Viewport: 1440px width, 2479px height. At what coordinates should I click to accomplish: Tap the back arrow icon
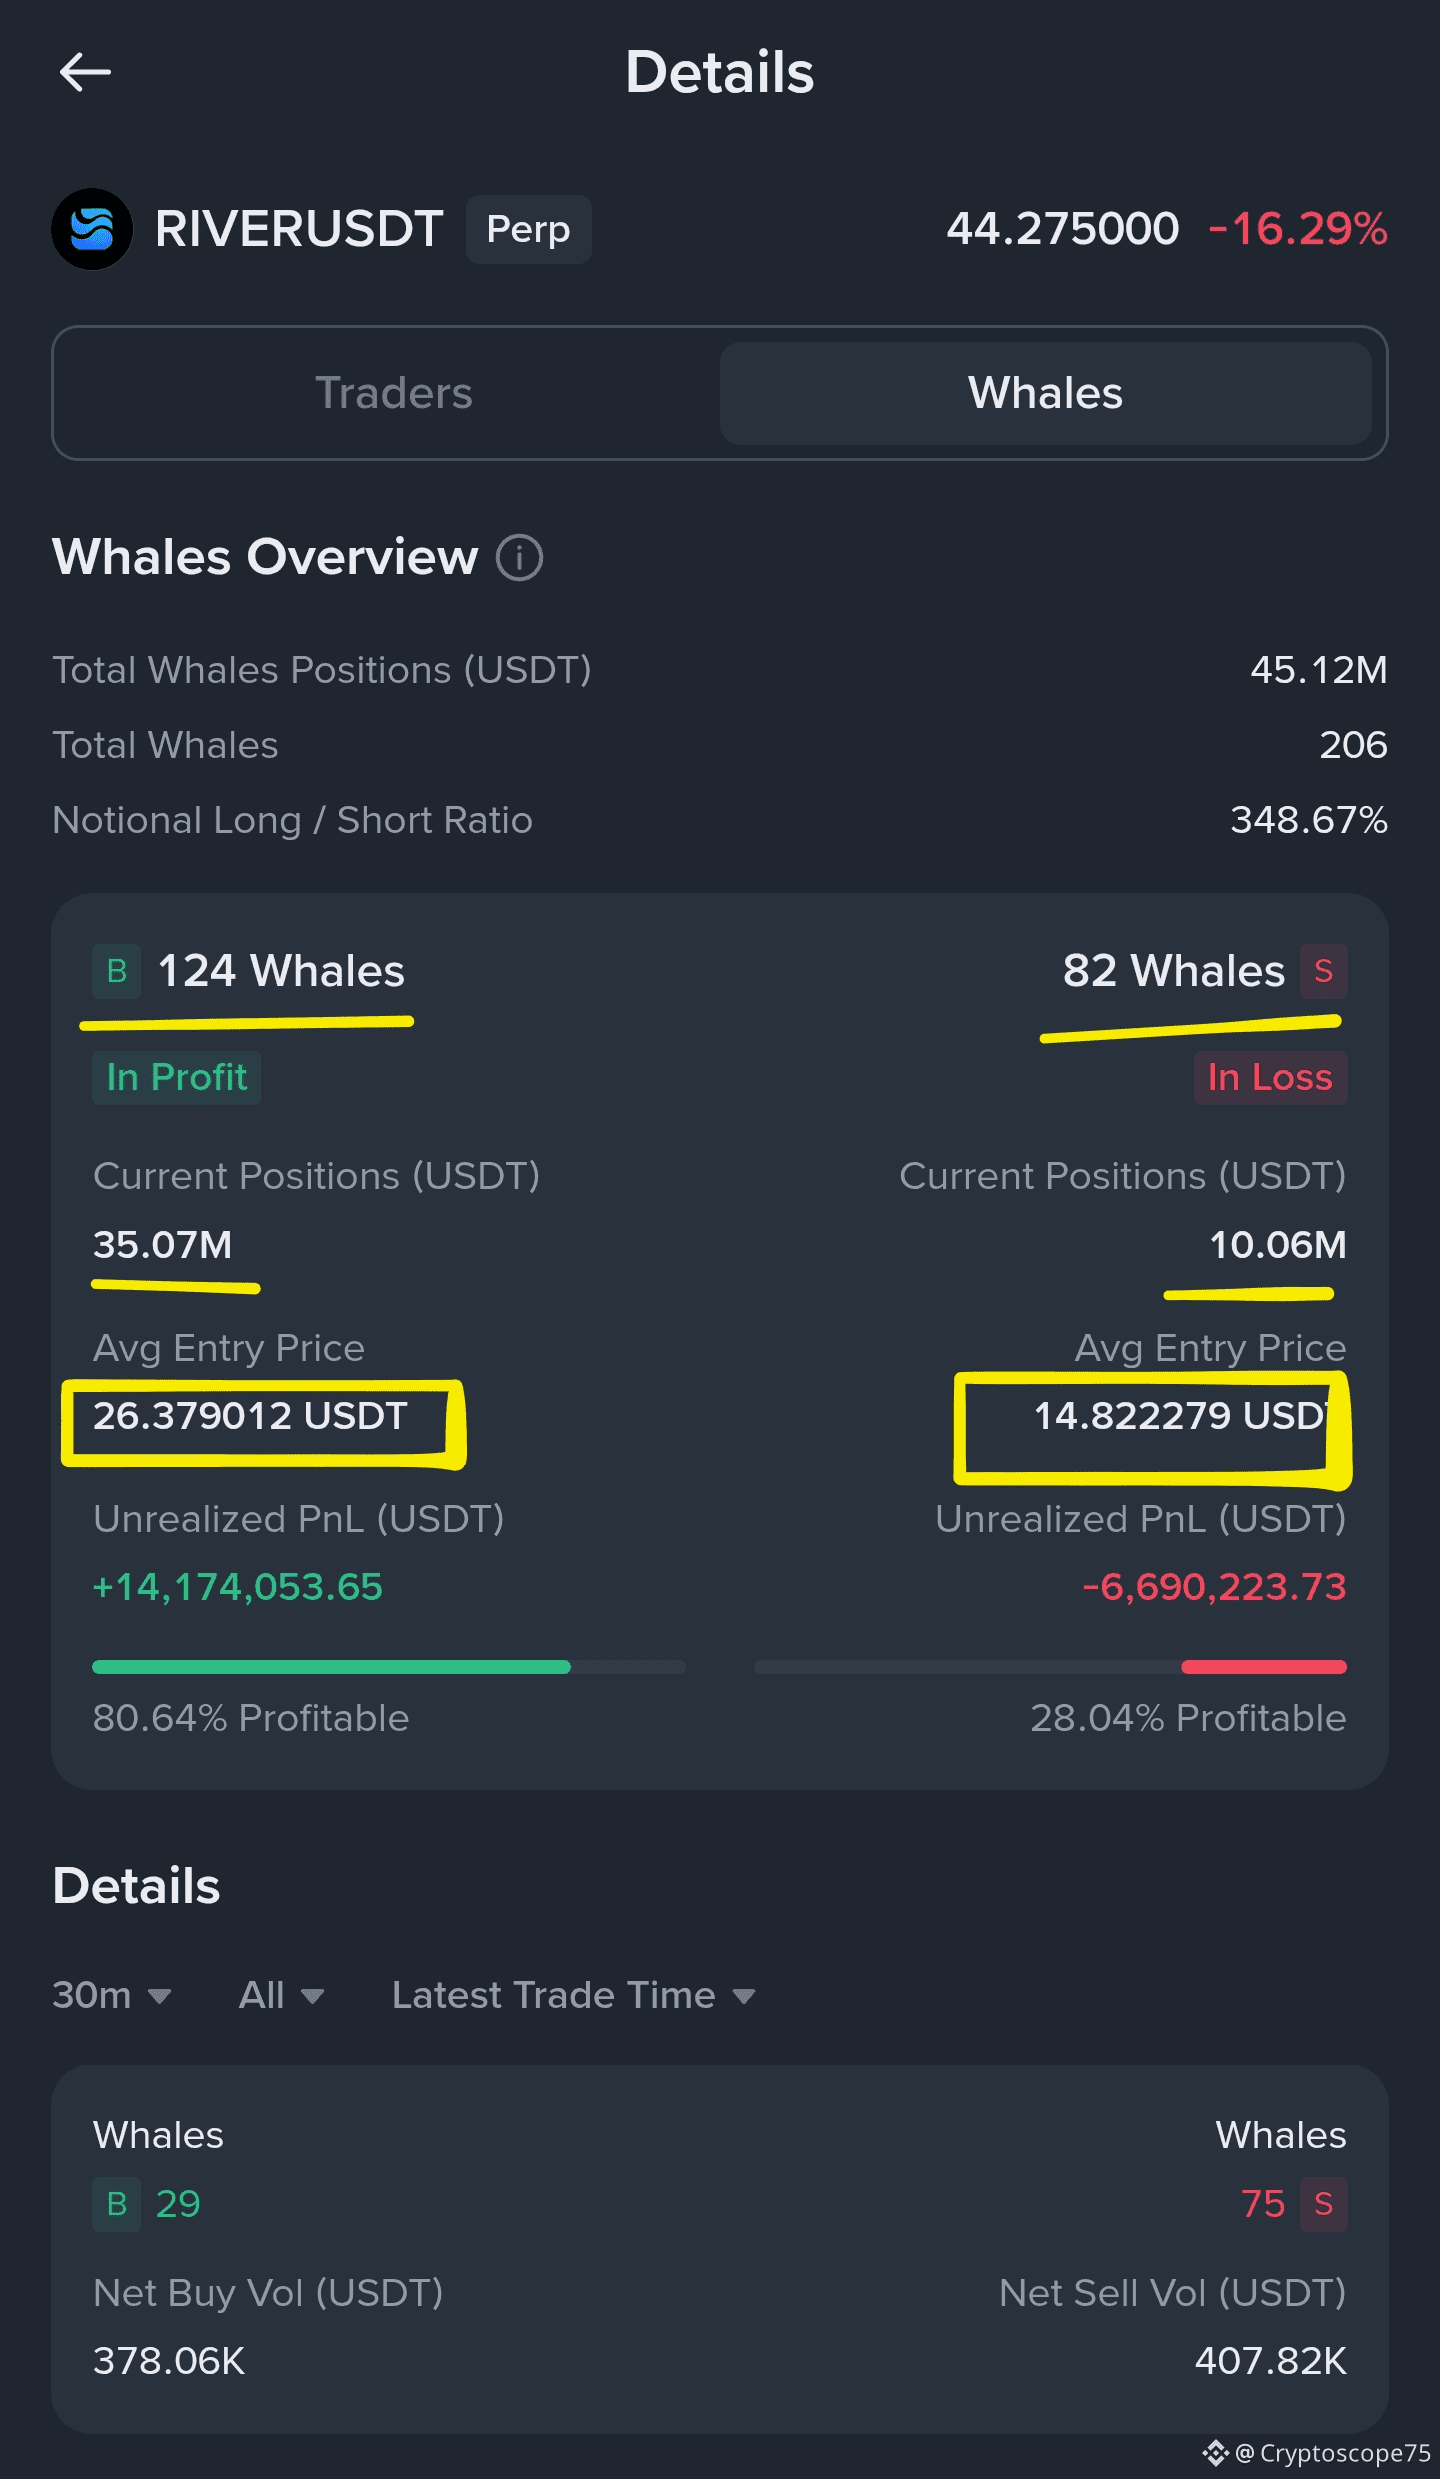pos(85,72)
